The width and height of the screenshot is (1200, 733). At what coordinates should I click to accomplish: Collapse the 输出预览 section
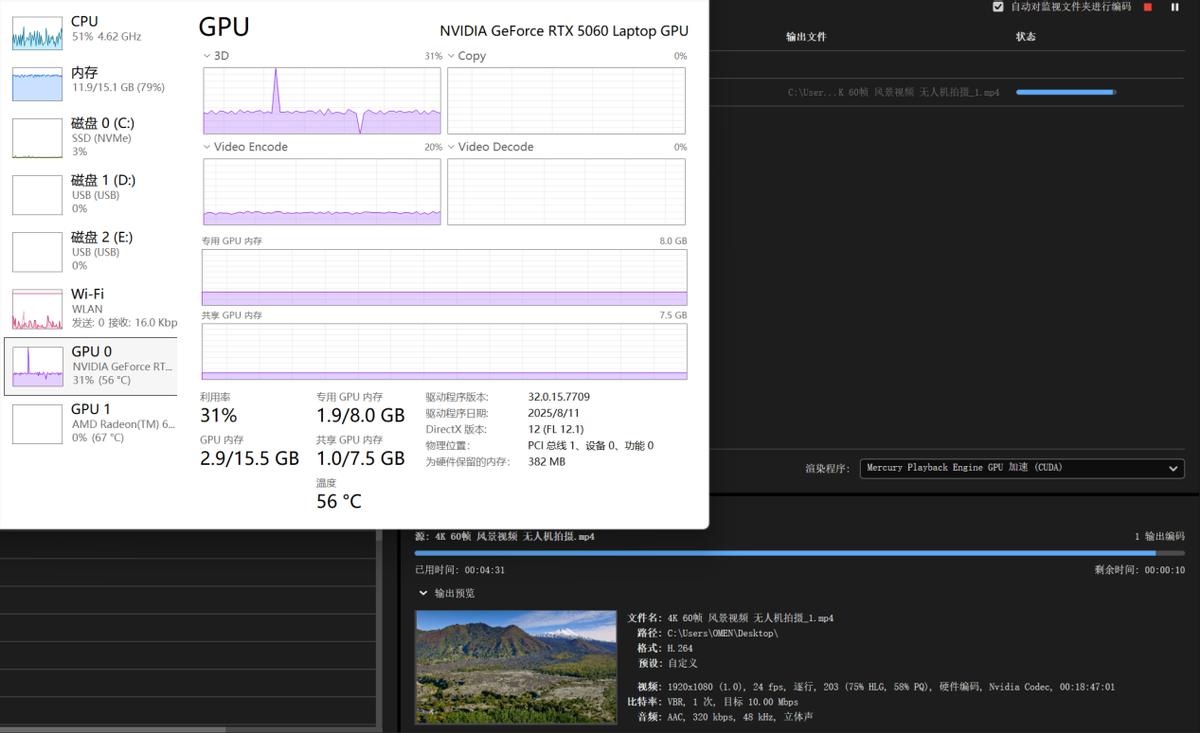[x=422, y=593]
